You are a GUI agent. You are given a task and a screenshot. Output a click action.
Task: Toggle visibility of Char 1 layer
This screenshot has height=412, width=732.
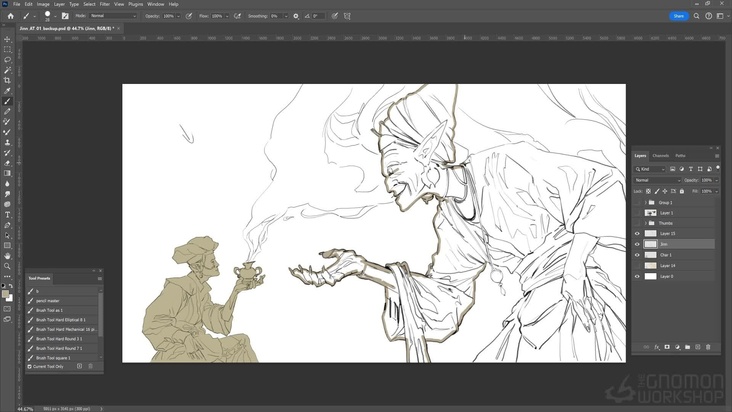tap(637, 255)
